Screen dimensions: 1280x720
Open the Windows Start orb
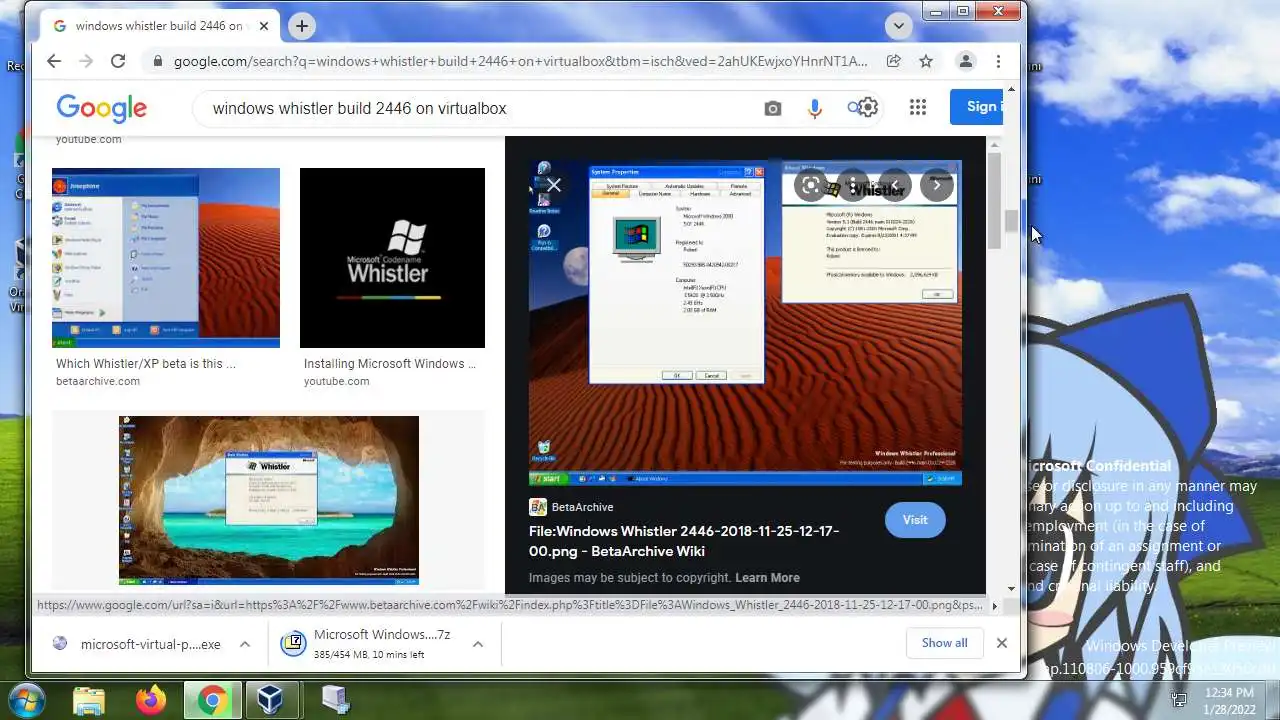point(26,699)
